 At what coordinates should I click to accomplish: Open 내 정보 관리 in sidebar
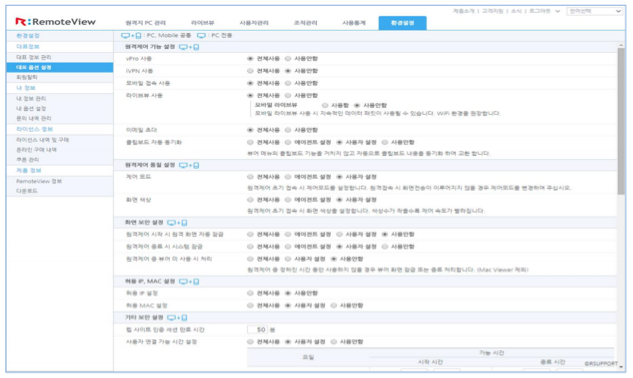pos(31,99)
